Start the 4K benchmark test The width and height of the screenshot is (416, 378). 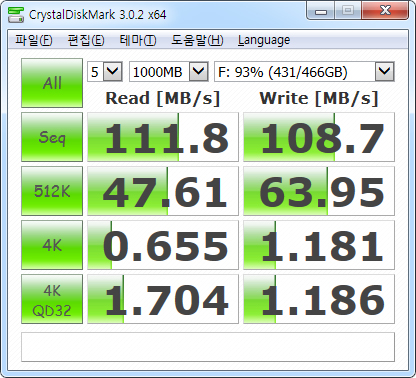[52, 245]
